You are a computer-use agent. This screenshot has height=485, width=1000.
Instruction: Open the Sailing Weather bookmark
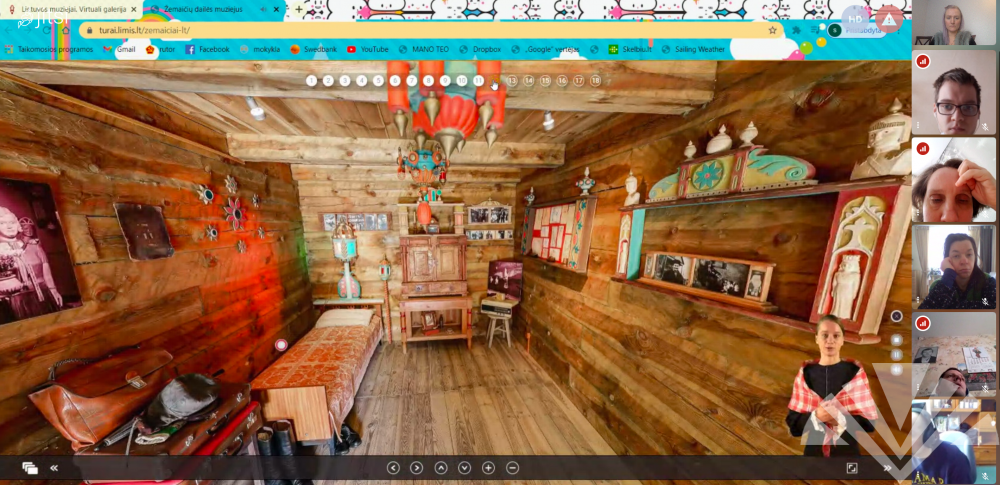pyautogui.click(x=693, y=49)
